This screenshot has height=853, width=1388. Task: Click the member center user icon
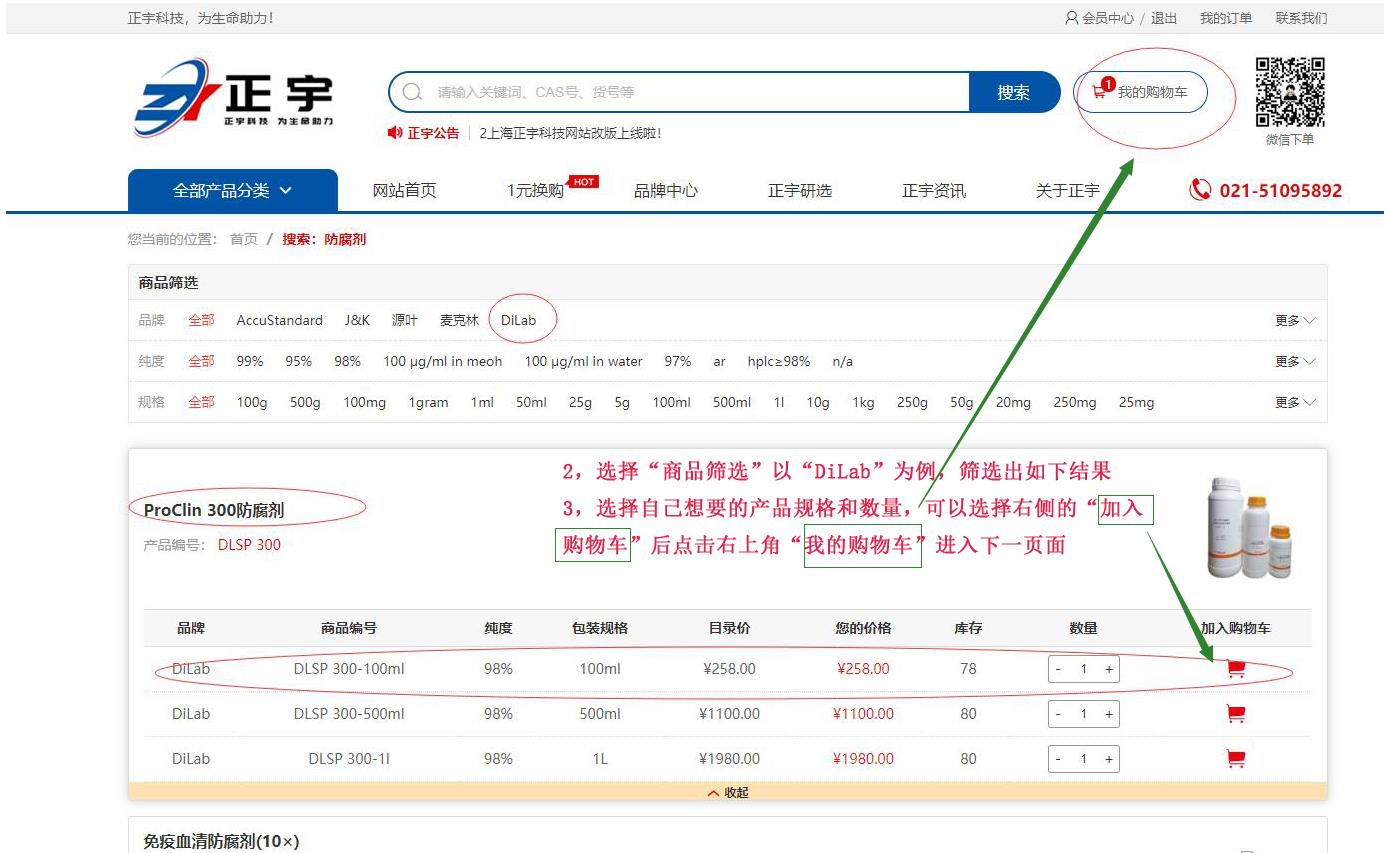tap(1071, 18)
